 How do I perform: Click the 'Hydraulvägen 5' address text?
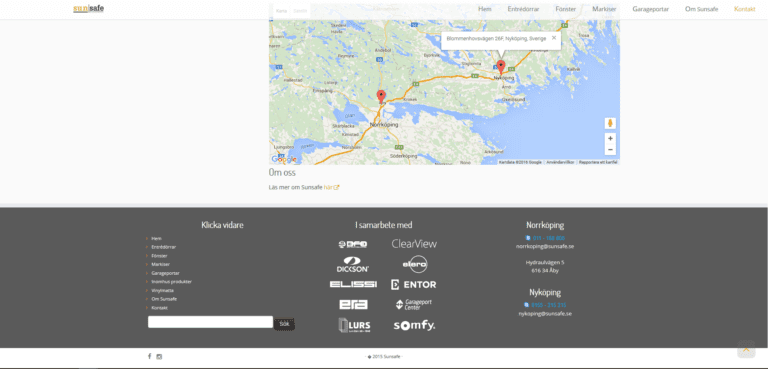[x=545, y=262]
